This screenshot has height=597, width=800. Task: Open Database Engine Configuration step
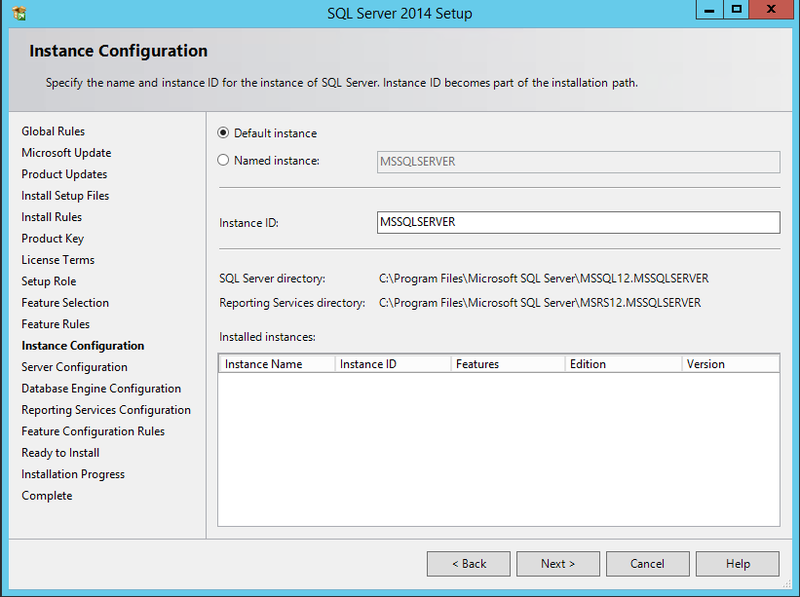coord(101,389)
